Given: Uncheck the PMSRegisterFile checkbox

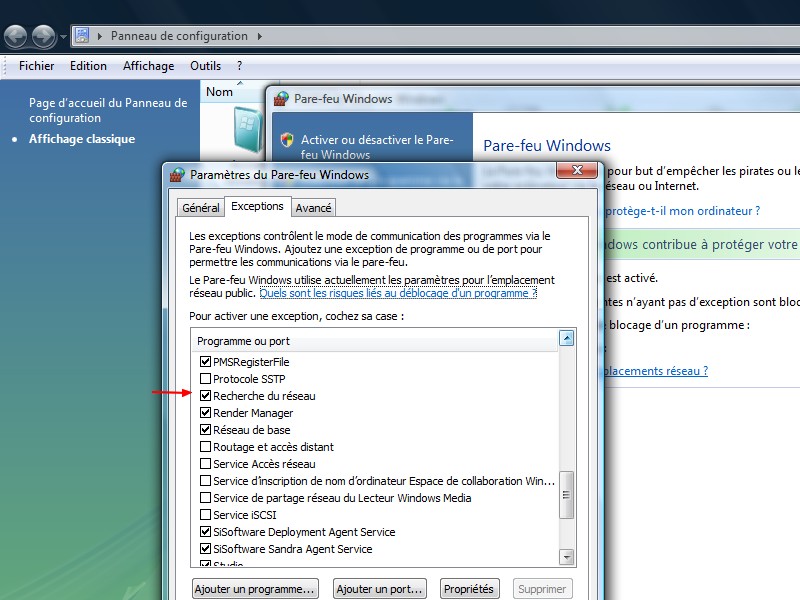Looking at the screenshot, I should click(x=205, y=362).
